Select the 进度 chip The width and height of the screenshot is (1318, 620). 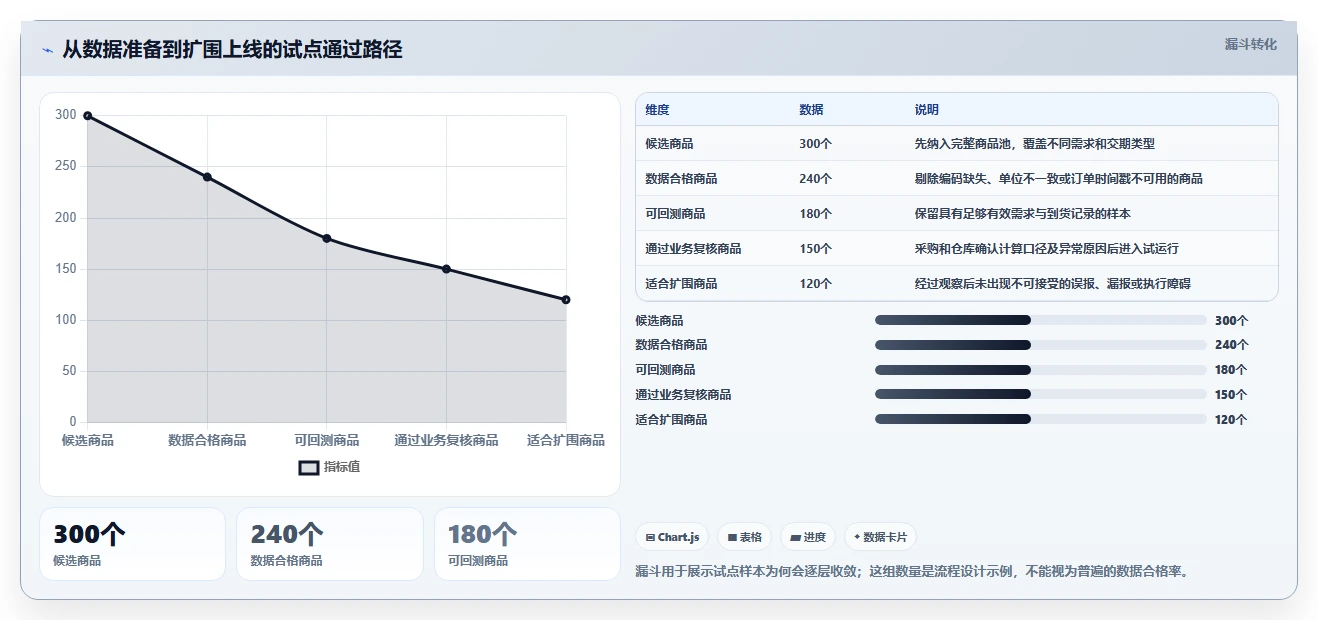coord(808,537)
